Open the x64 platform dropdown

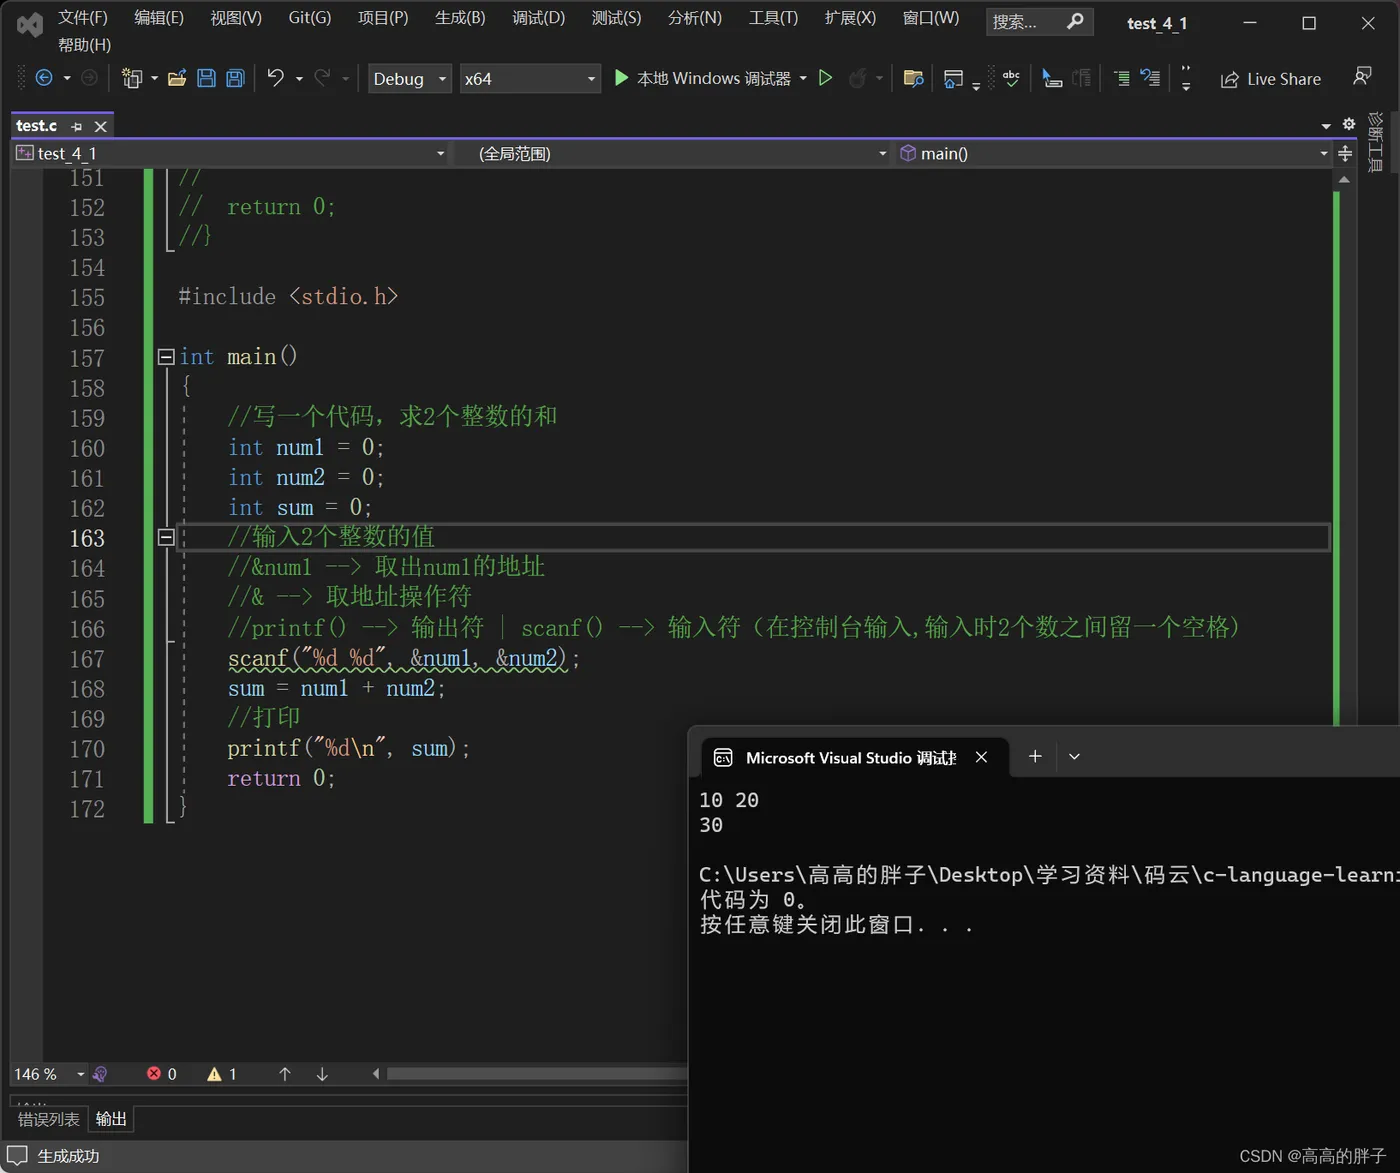pos(529,78)
